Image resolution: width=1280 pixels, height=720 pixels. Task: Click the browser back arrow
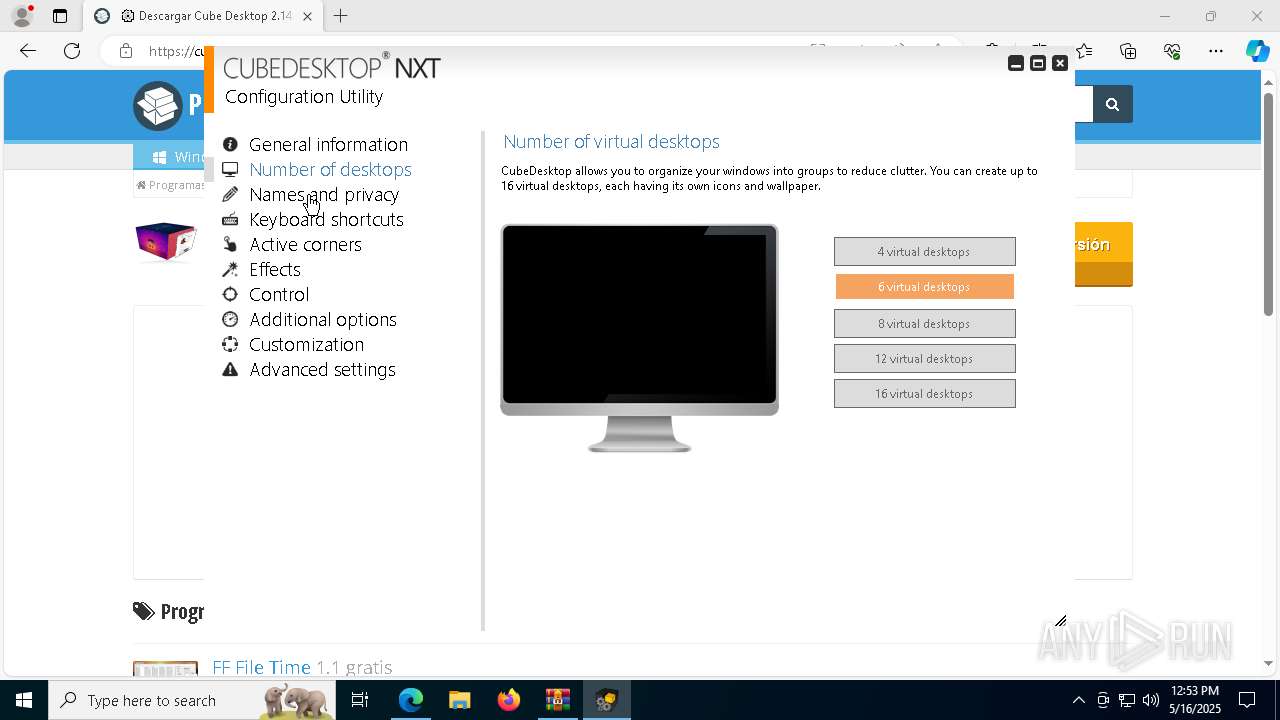tap(28, 51)
